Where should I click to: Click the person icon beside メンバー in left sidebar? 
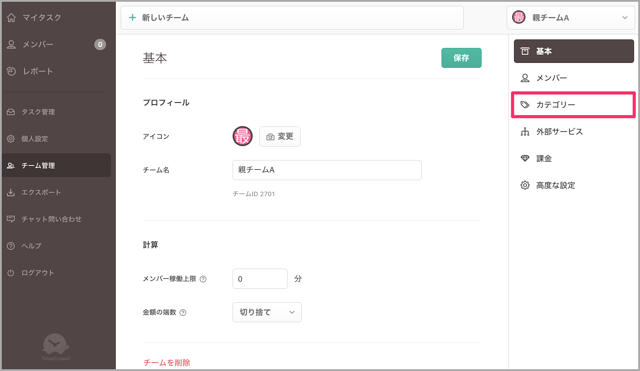coord(11,44)
